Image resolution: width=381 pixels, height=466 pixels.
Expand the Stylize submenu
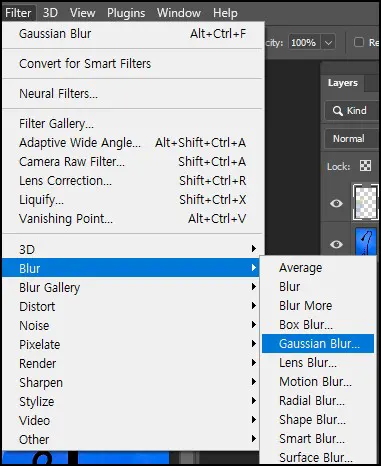point(131,401)
